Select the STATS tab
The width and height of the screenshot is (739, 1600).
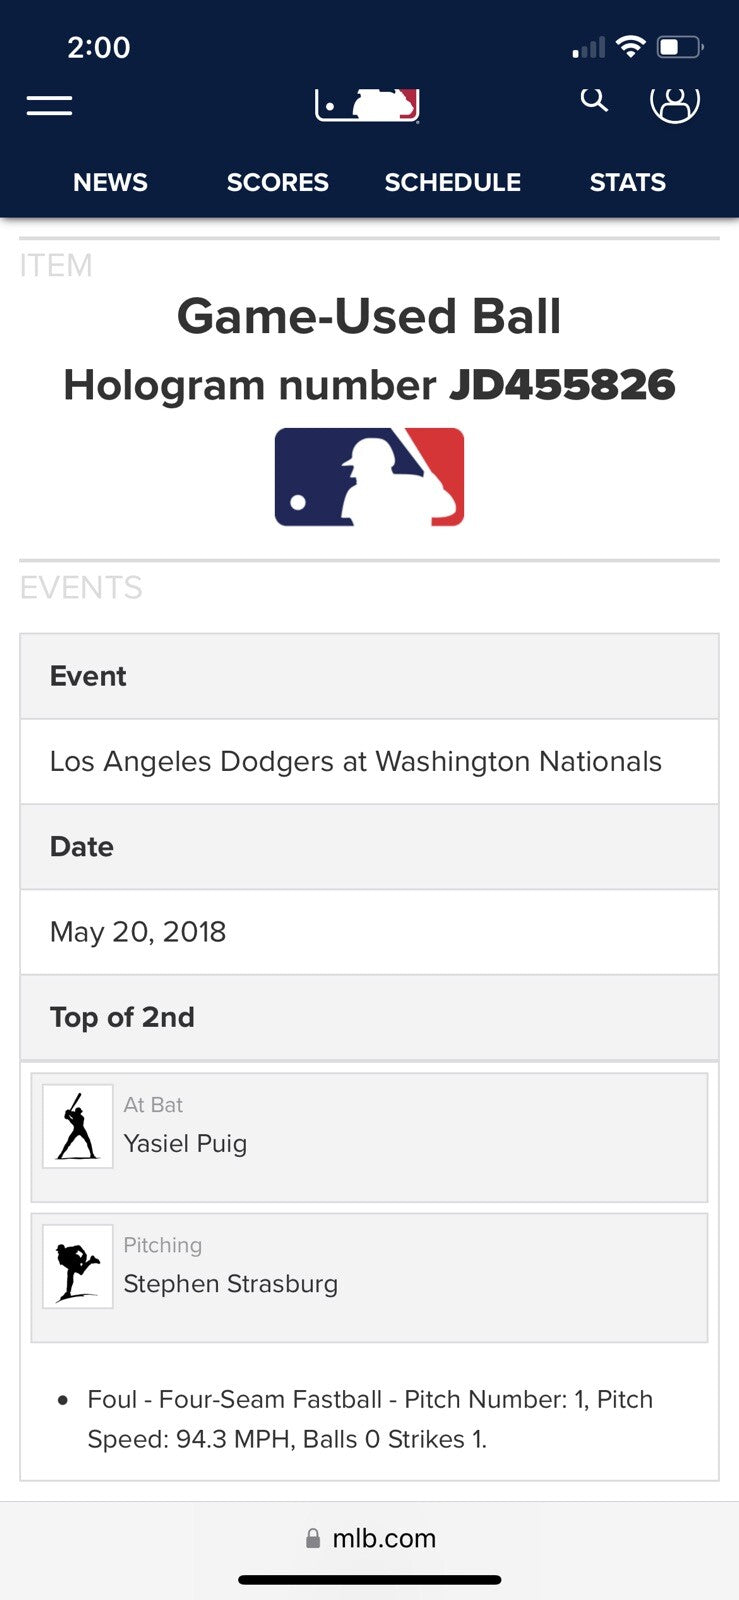pos(627,182)
